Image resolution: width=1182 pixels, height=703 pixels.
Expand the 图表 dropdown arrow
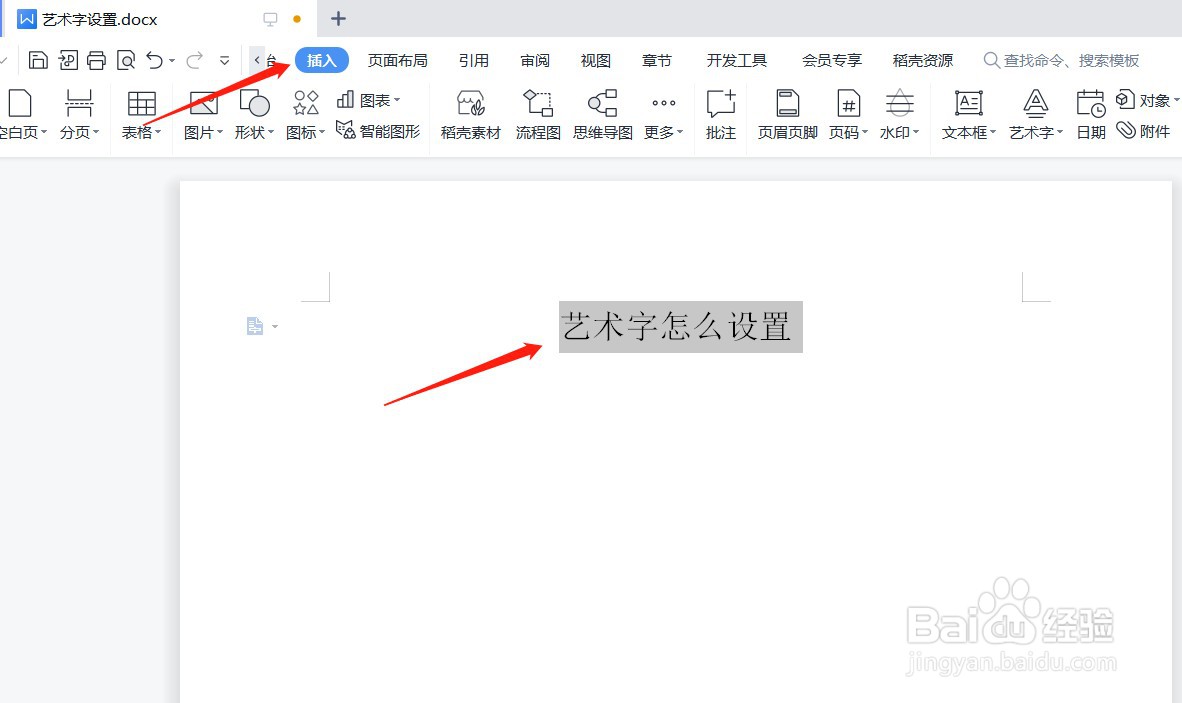[x=397, y=99]
